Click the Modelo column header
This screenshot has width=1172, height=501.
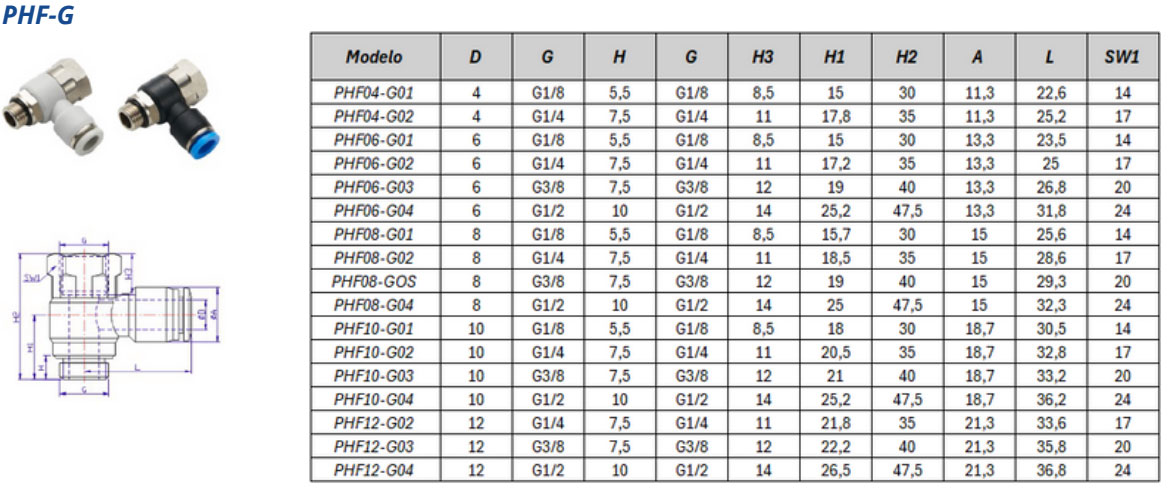[x=373, y=58]
